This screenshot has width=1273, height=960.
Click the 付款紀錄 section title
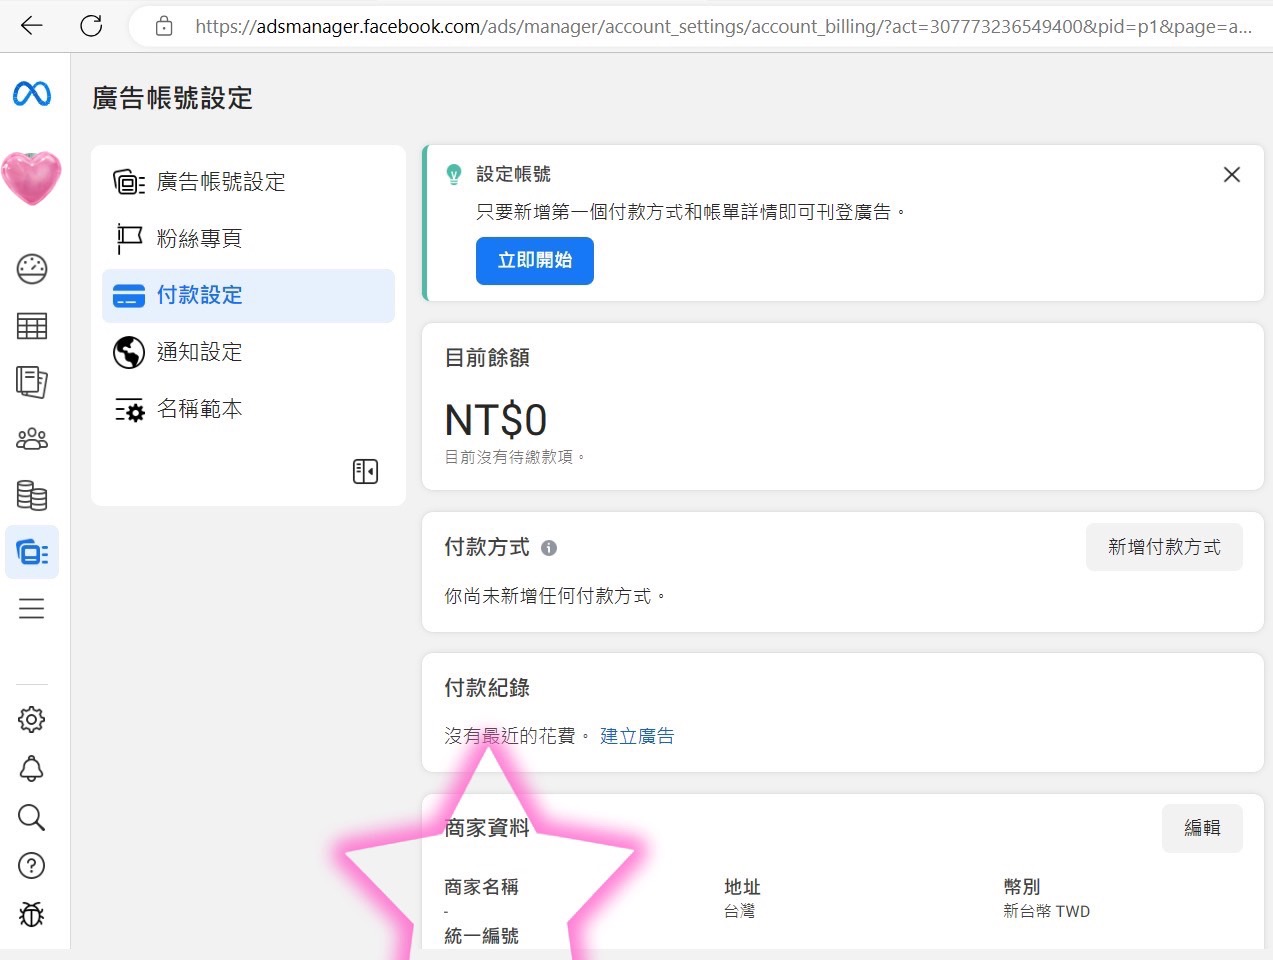(x=487, y=688)
